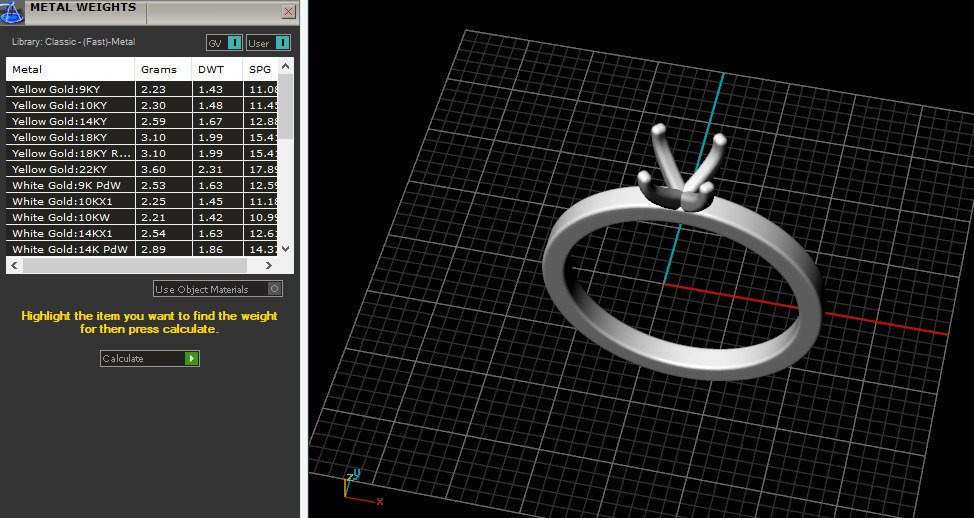Select the White Gold:14KX1 row

coord(142,234)
